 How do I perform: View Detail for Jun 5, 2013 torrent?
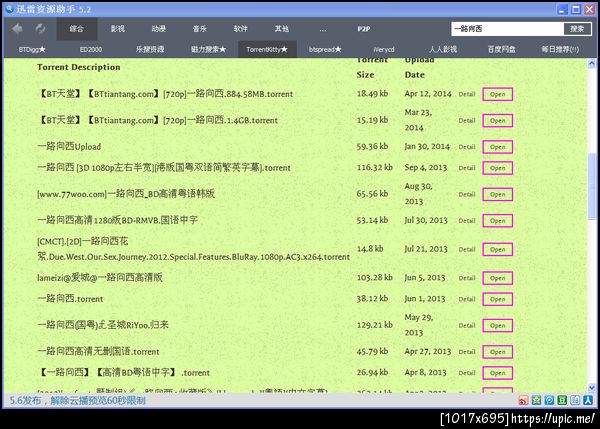click(467, 278)
